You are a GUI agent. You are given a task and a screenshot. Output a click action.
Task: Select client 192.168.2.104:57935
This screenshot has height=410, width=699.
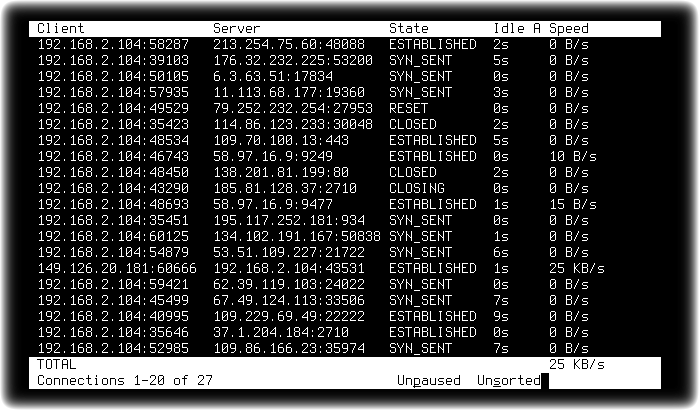113,93
